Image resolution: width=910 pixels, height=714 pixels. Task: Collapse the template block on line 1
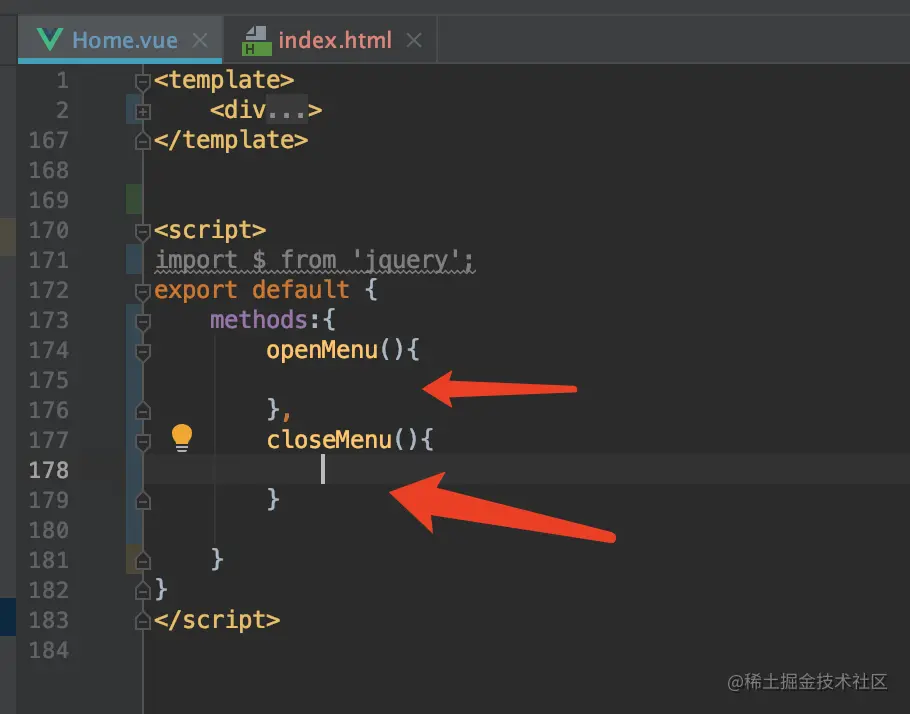pos(142,81)
